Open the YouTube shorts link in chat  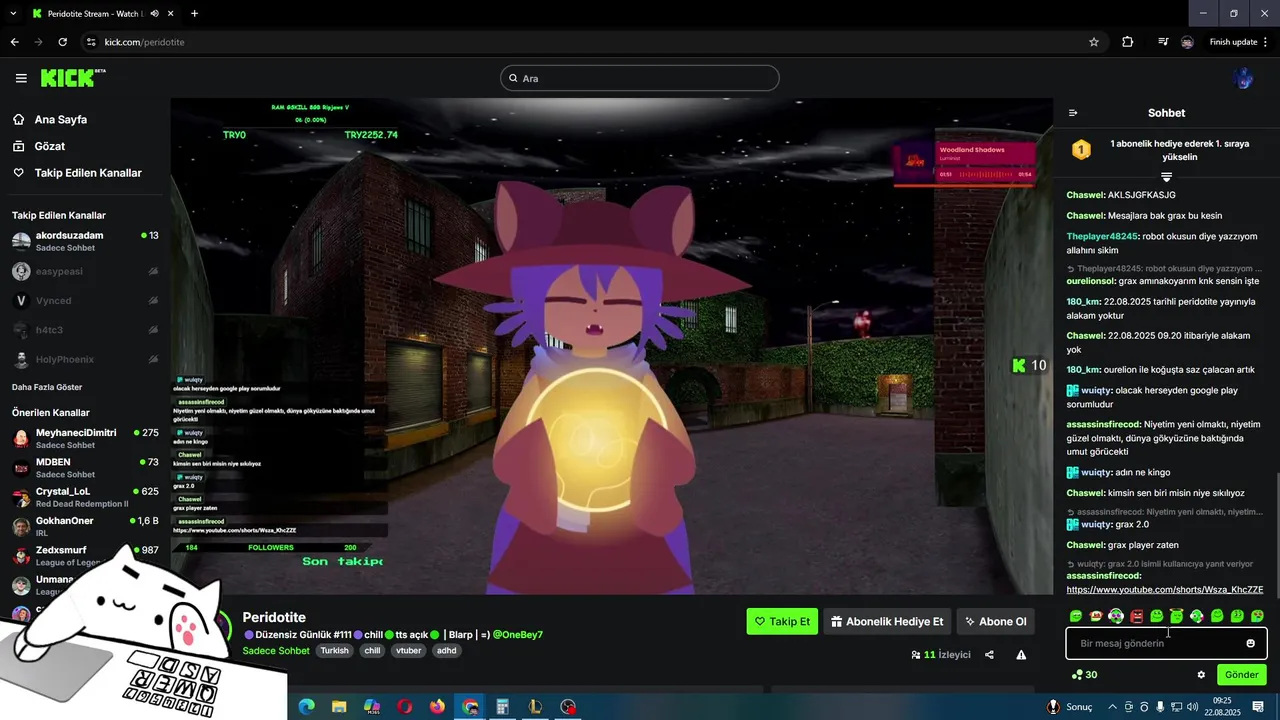1165,590
